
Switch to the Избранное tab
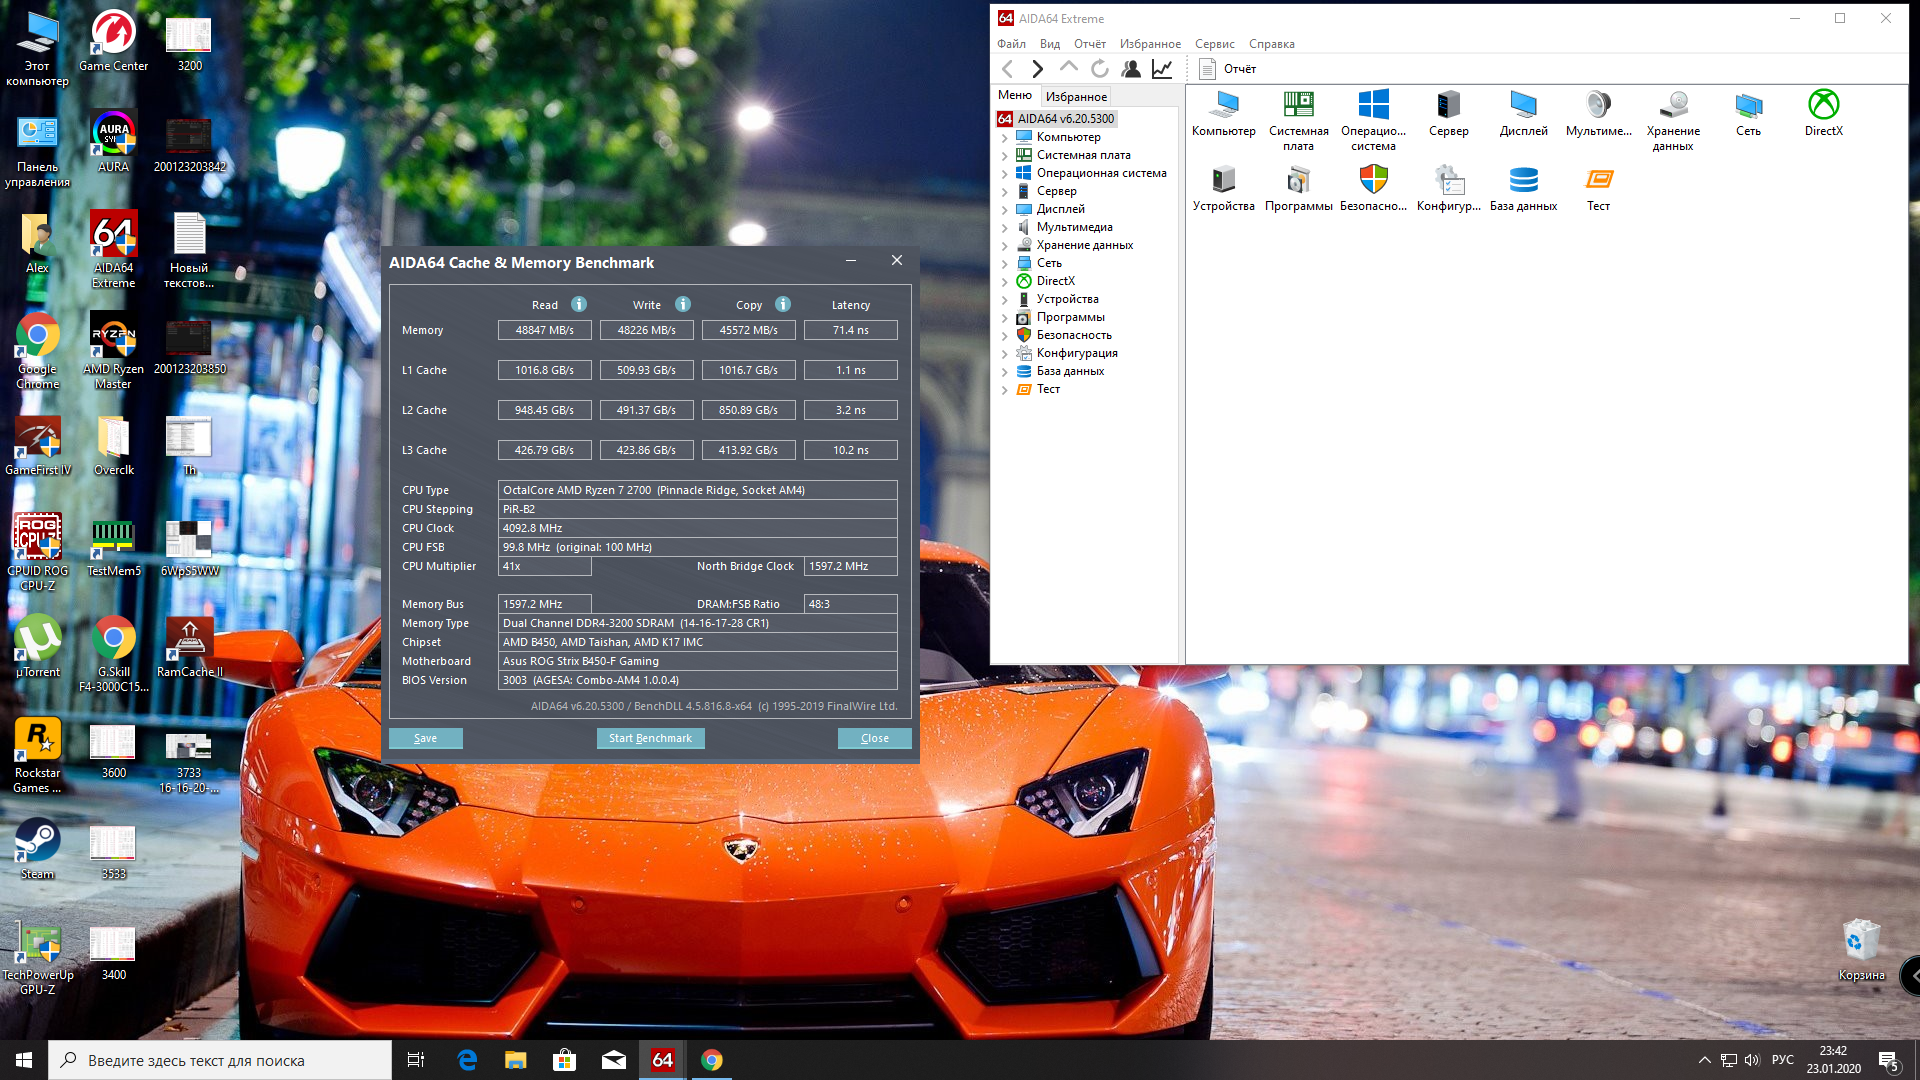point(1076,97)
